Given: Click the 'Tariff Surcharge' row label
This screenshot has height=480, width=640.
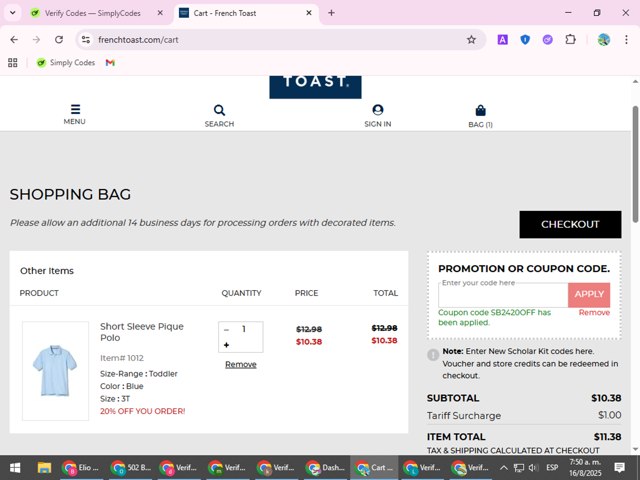Looking at the screenshot, I should [464, 416].
